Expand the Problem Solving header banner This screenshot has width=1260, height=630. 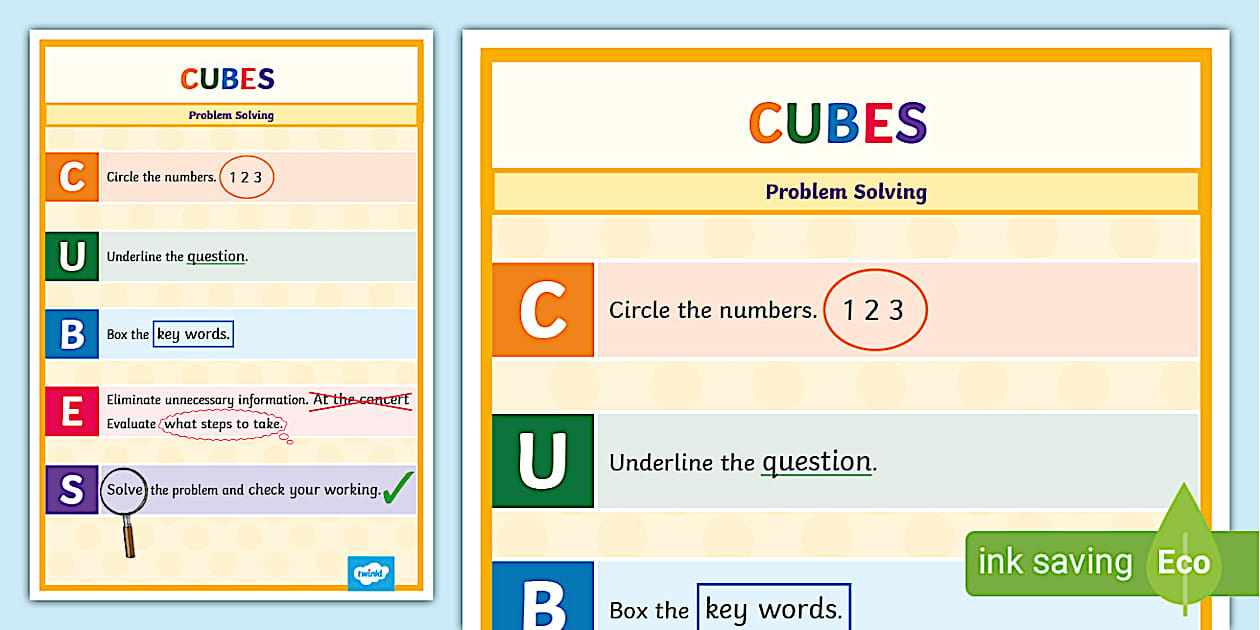pos(846,191)
